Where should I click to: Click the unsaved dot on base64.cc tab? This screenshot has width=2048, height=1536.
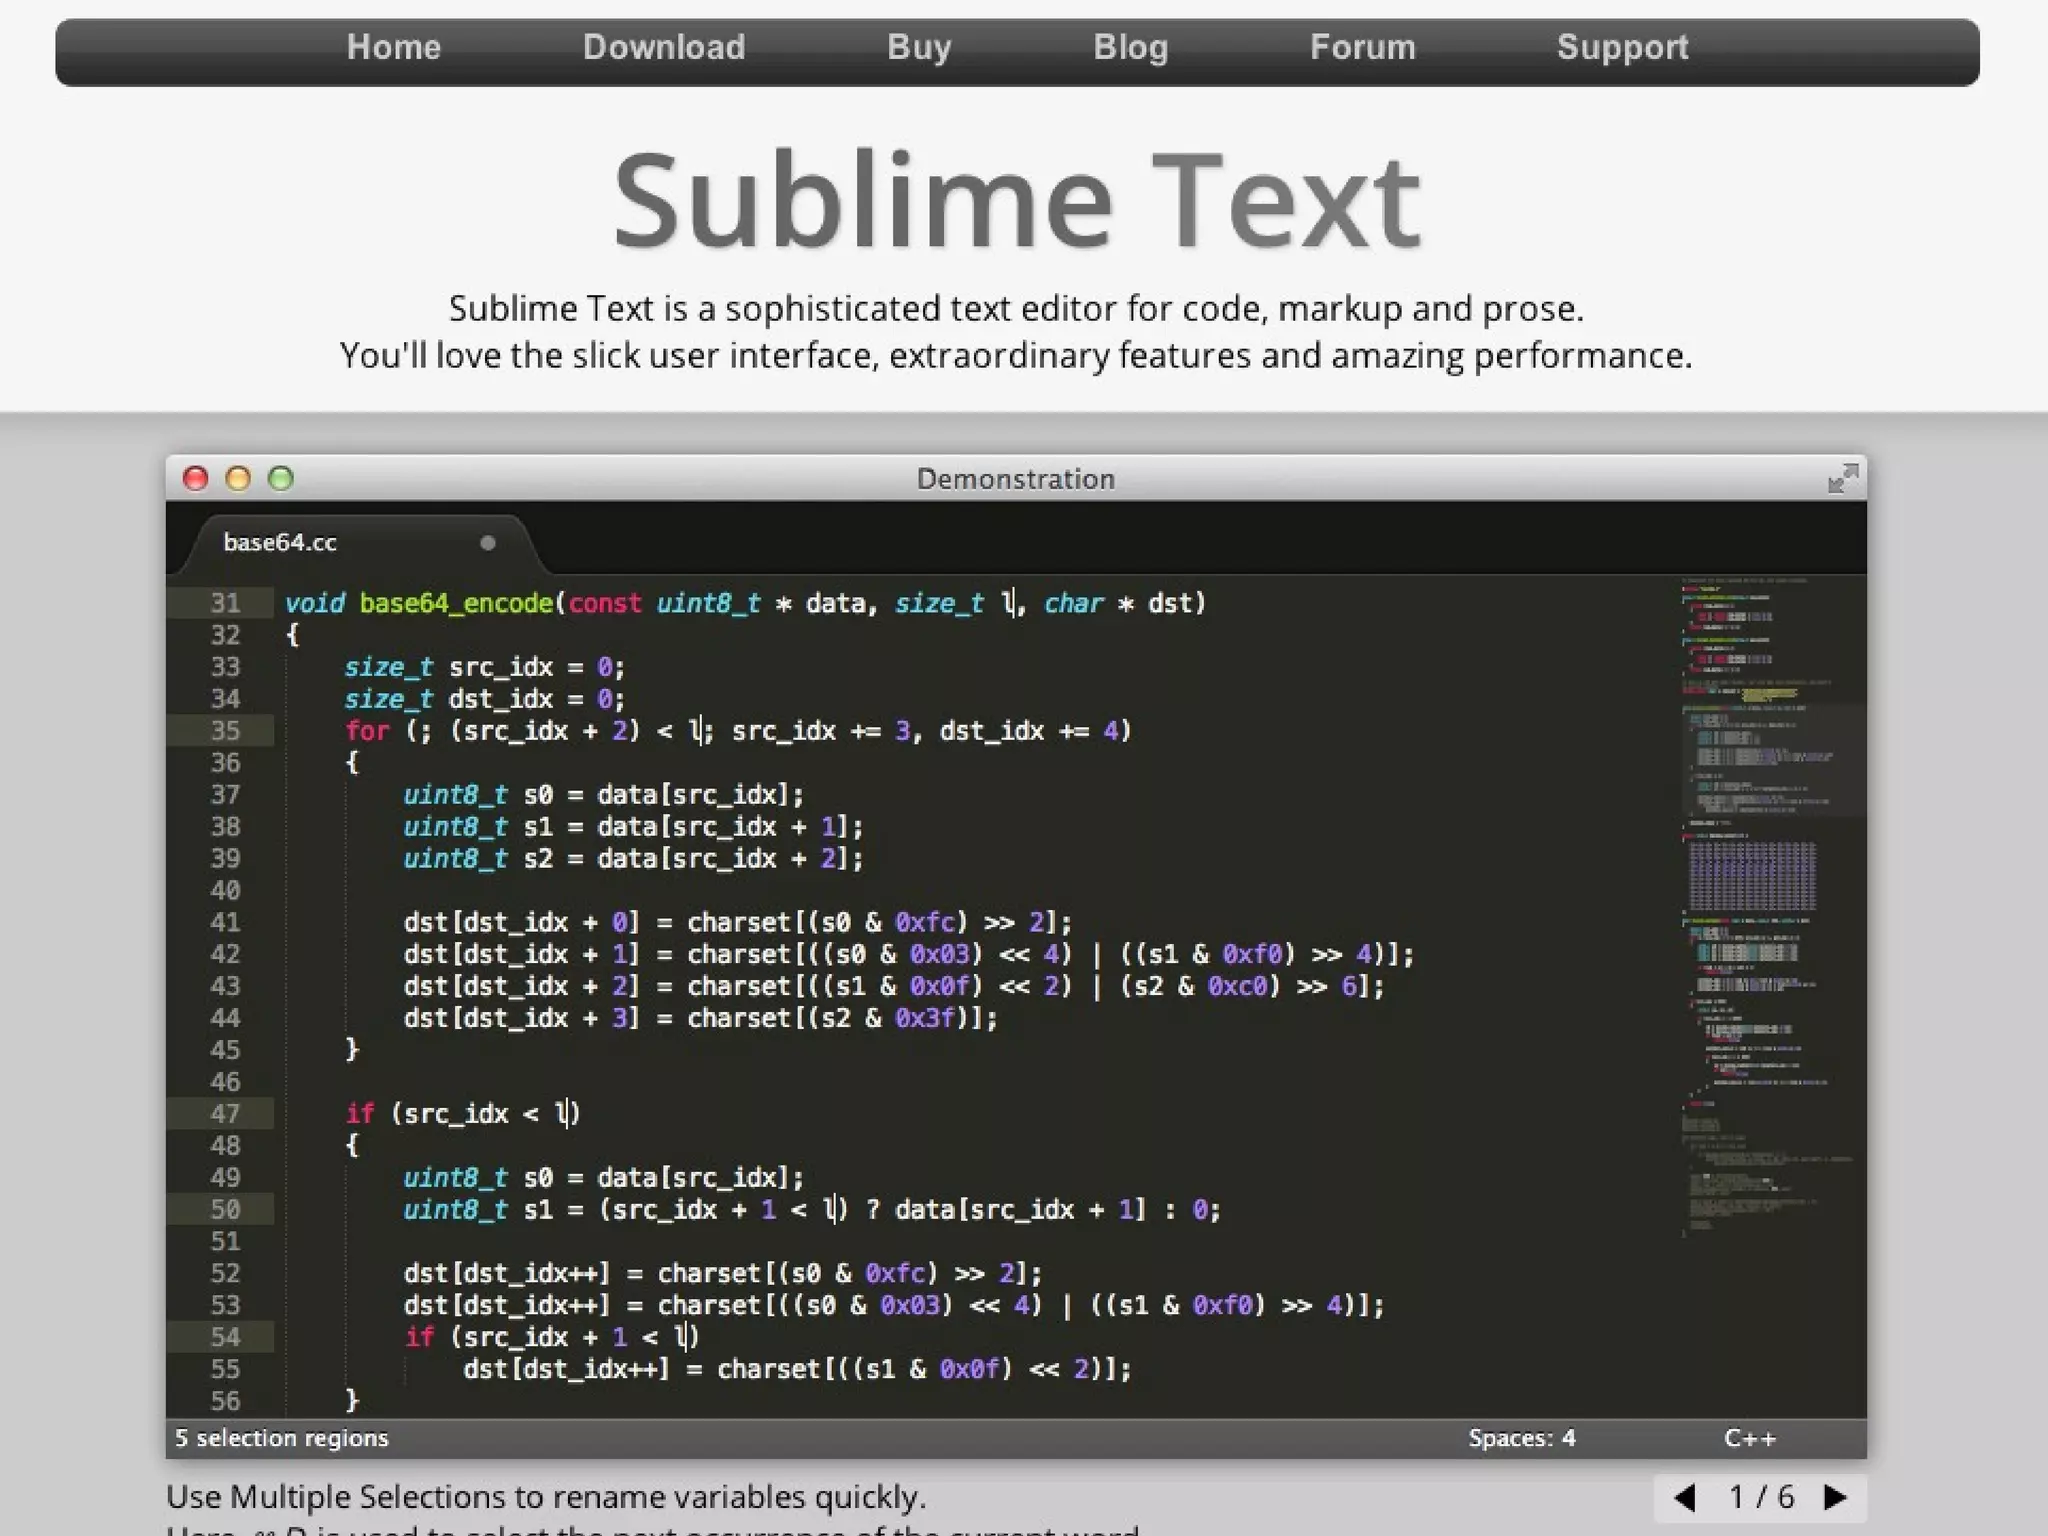click(x=488, y=543)
